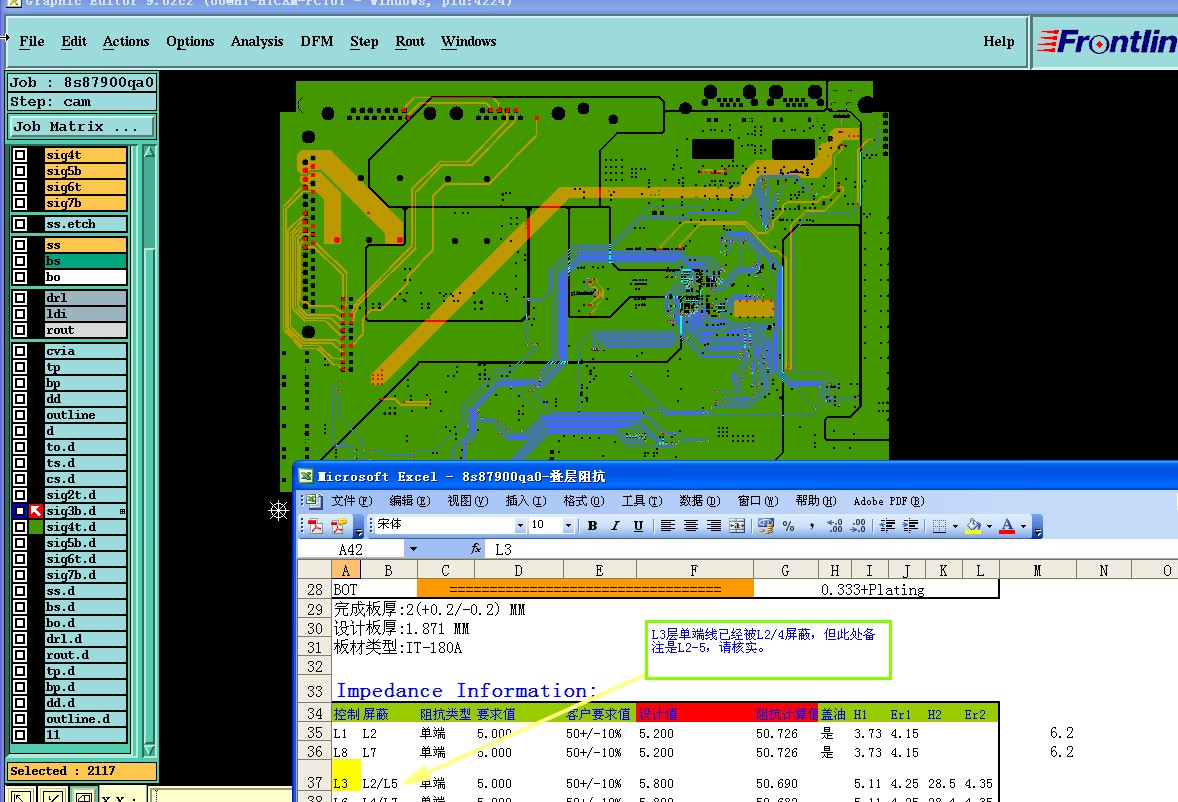Screen dimensions: 1178x802
Task: Open the font size dropdown arrow
Action: 568,526
